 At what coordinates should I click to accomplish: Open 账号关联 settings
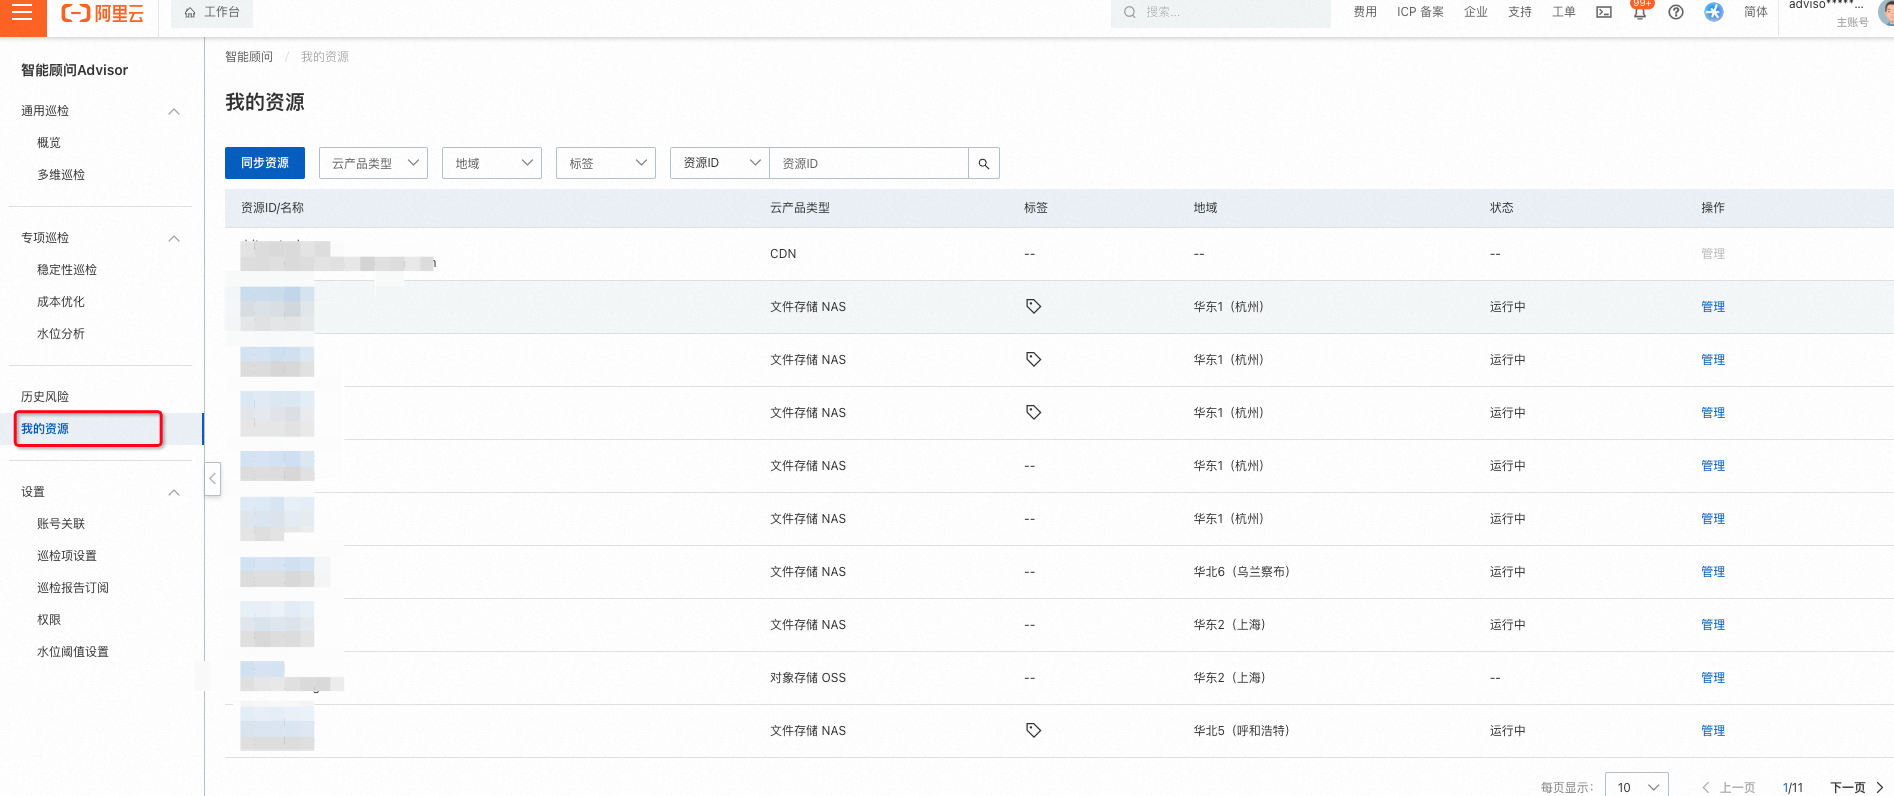coord(61,524)
